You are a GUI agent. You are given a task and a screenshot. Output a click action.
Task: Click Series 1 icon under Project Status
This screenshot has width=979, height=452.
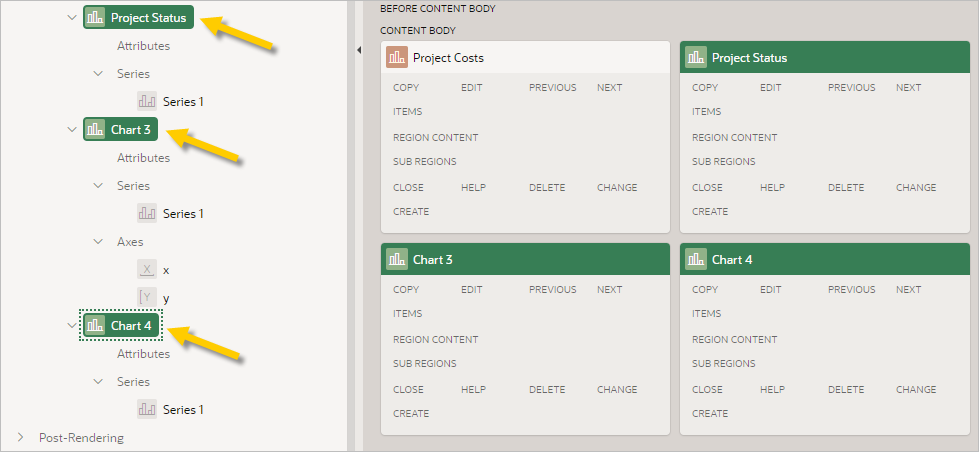point(147,101)
